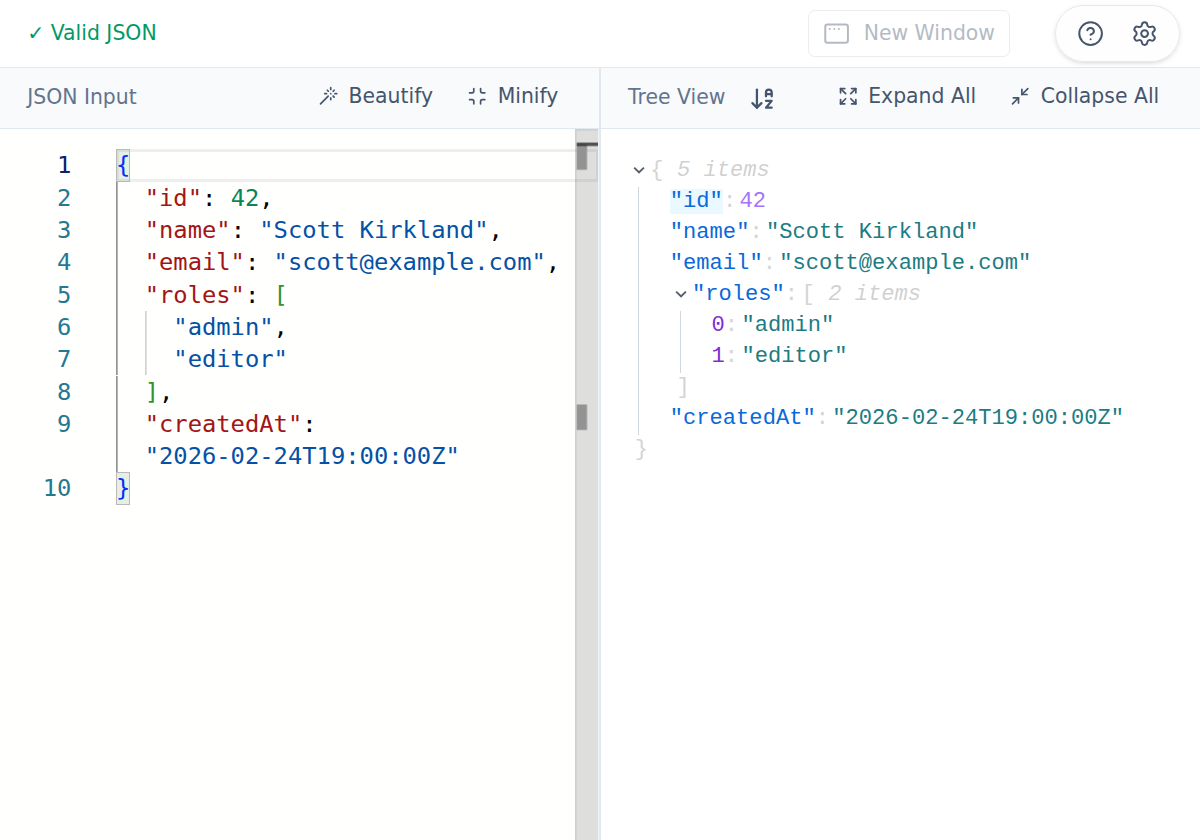Select the highlighted id key in Tree View
Screen dimensions: 1200x840
697,200
